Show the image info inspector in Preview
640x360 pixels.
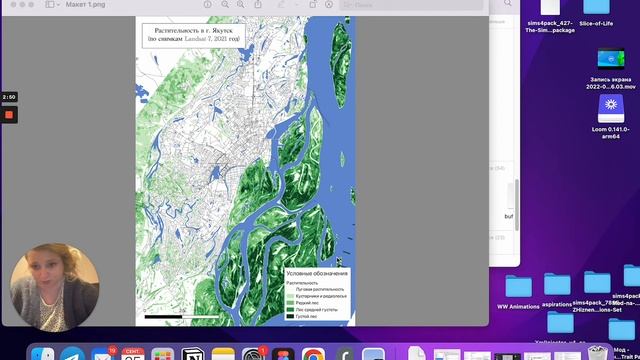pos(207,4)
